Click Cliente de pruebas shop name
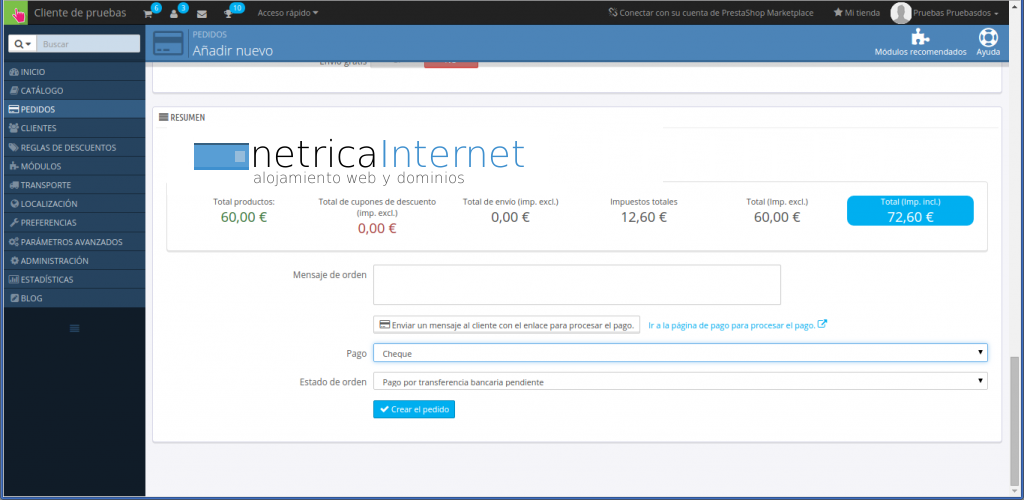The height and width of the screenshot is (500, 1024). (80, 13)
